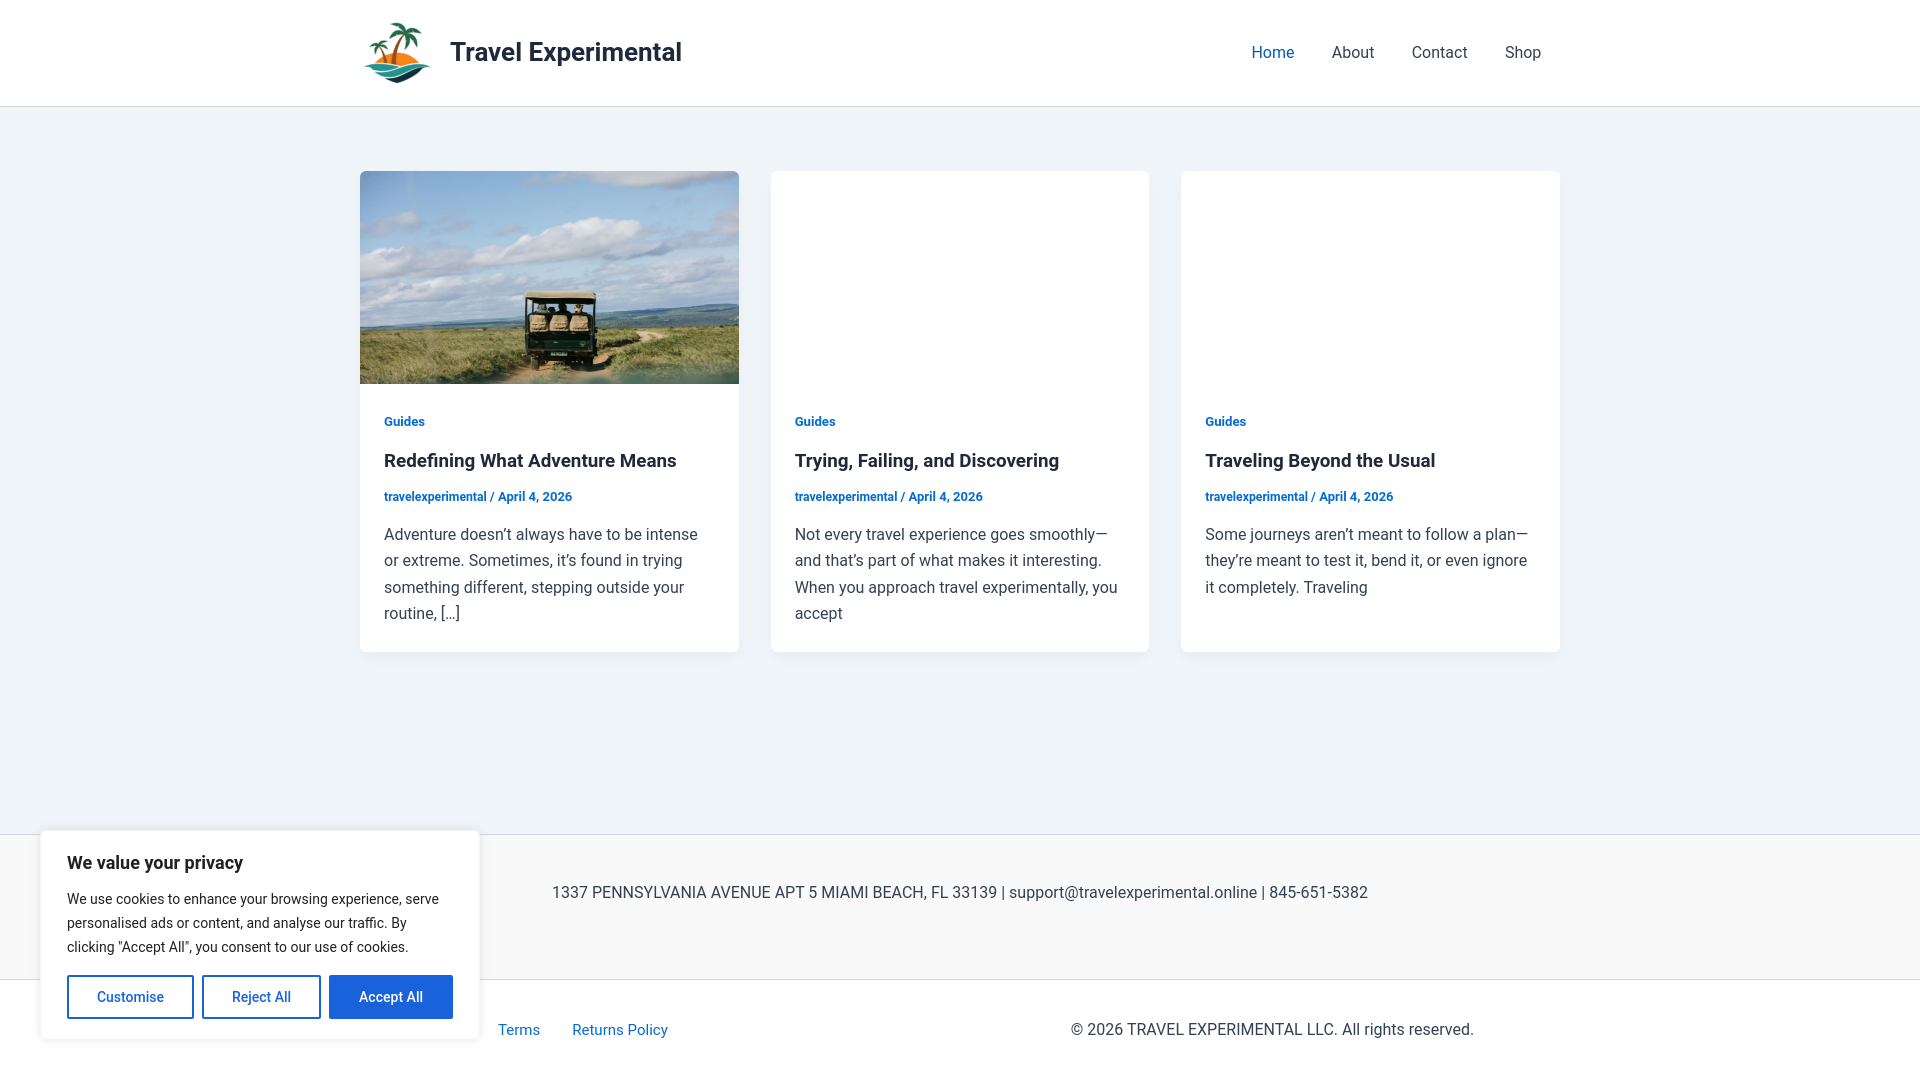1920x1080 pixels.
Task: Open the Terms footer link
Action: click(x=518, y=1030)
